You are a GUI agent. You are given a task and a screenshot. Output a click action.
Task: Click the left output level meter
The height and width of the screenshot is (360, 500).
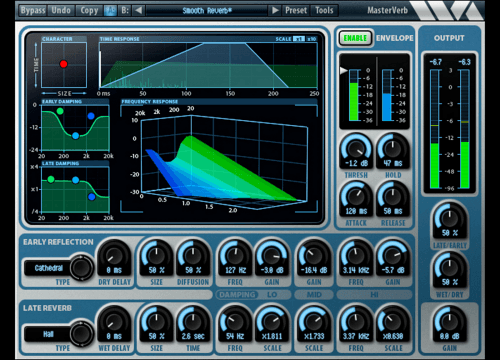click(x=435, y=129)
